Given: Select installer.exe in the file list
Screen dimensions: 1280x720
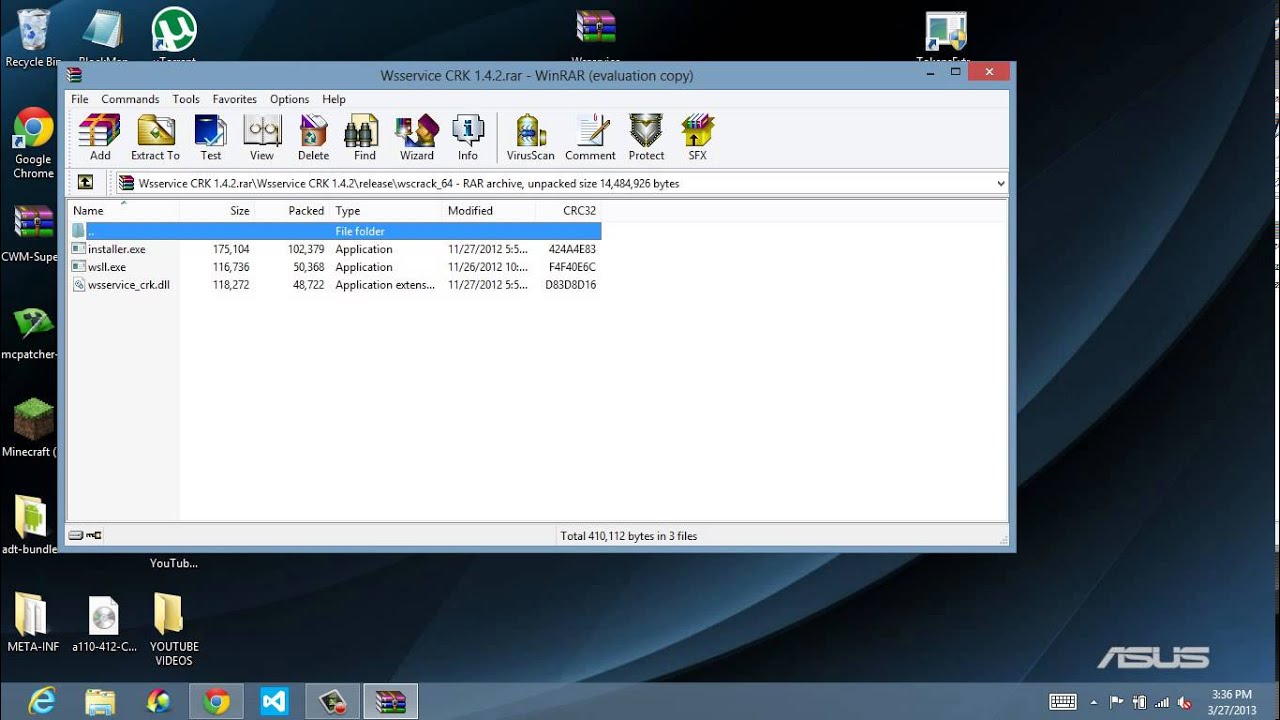Looking at the screenshot, I should coord(116,249).
